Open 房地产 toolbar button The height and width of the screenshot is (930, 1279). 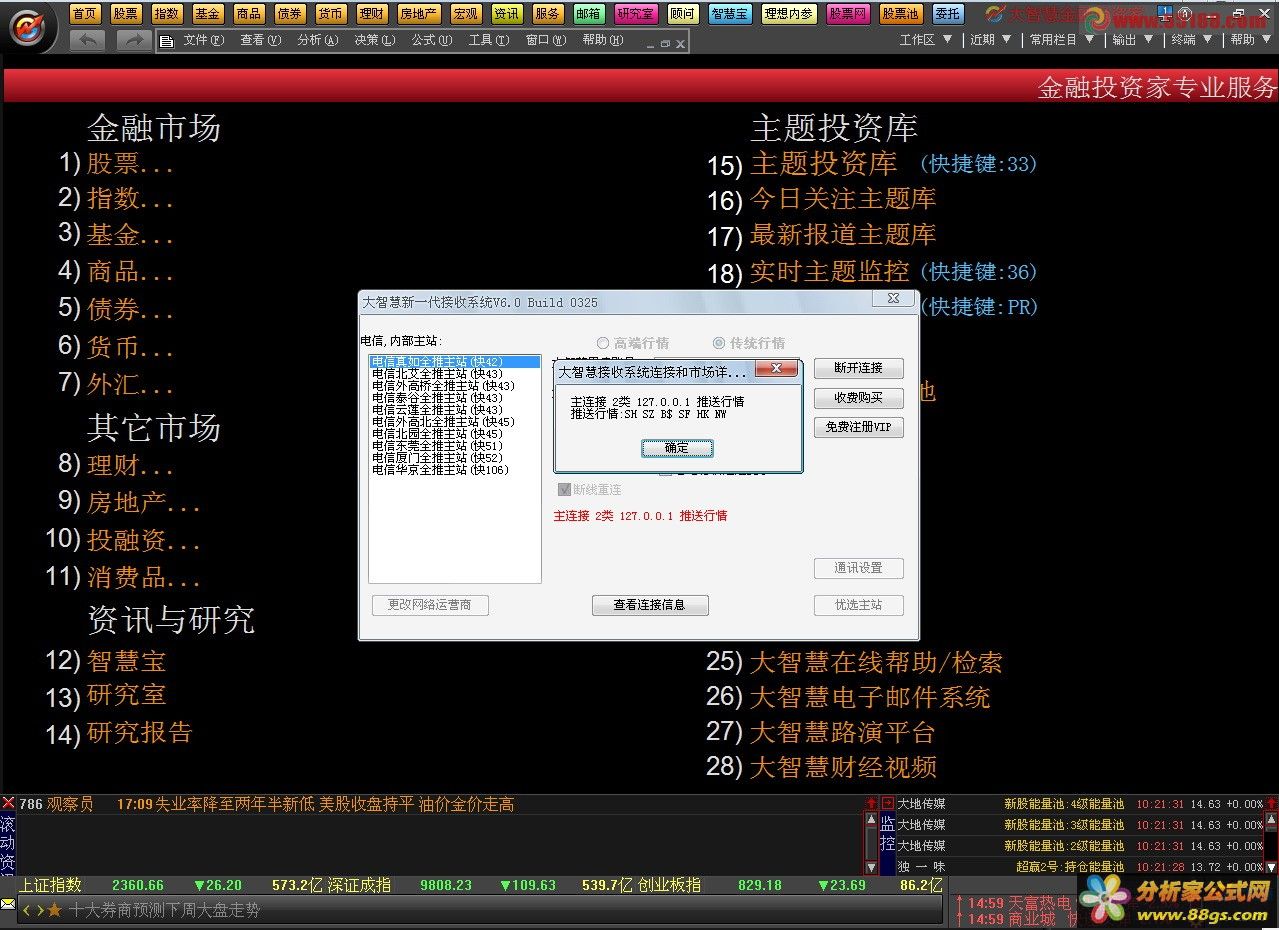418,13
